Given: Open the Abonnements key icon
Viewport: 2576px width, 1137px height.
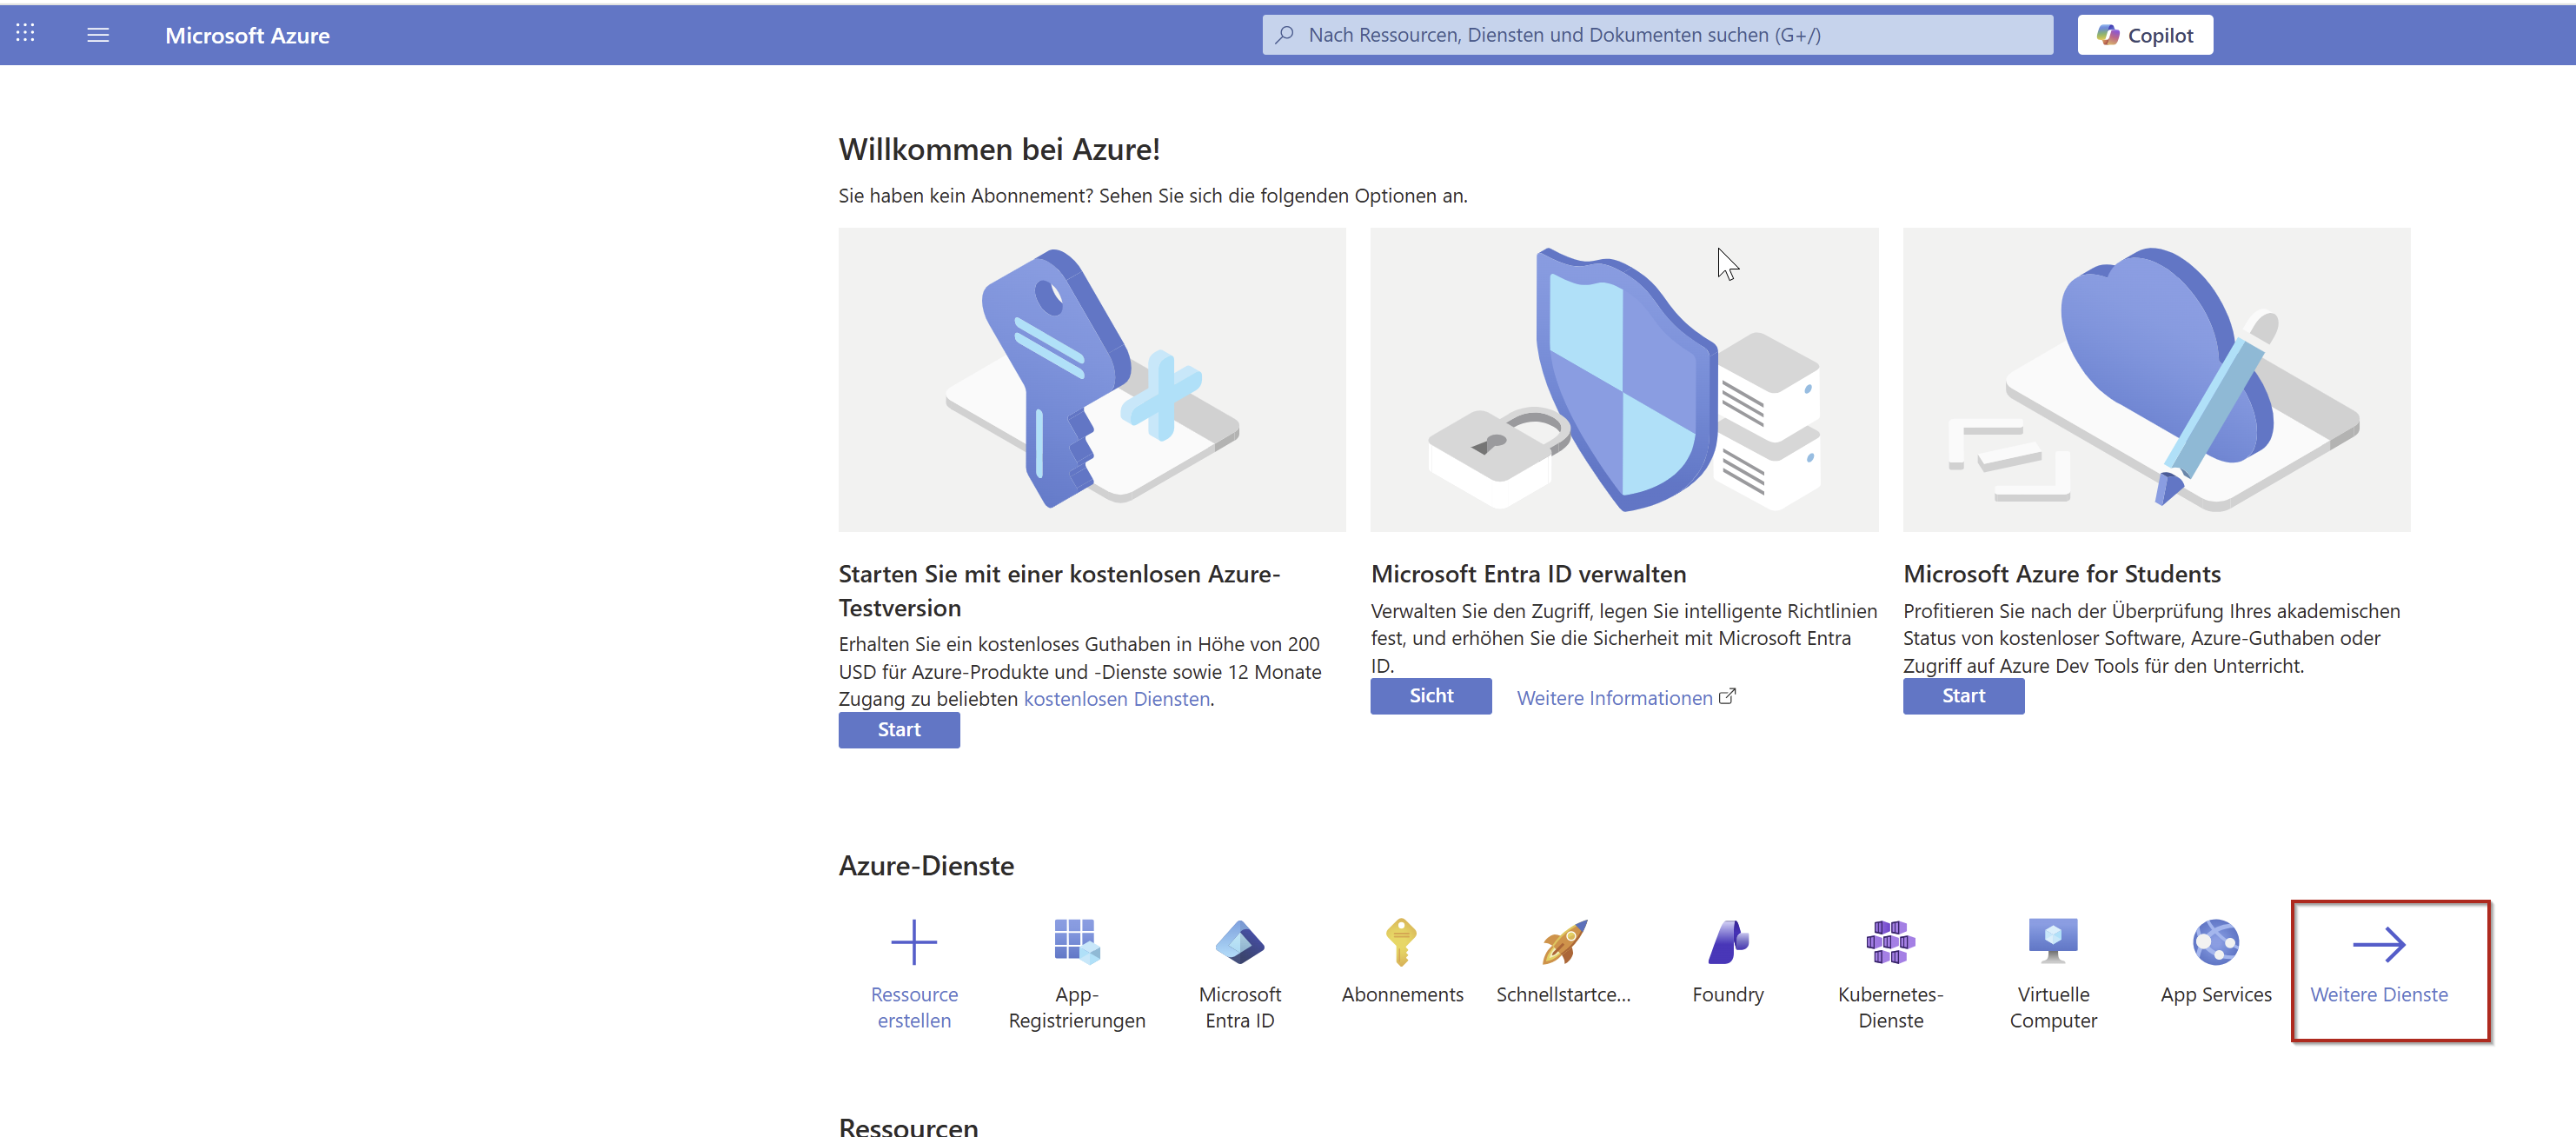Looking at the screenshot, I should 1402,942.
